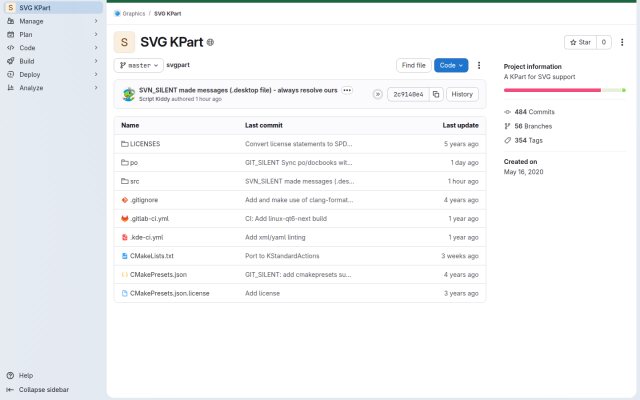Click the SVG KPart breadcrumb
Image resolution: width=640 pixels, height=400 pixels.
click(167, 13)
